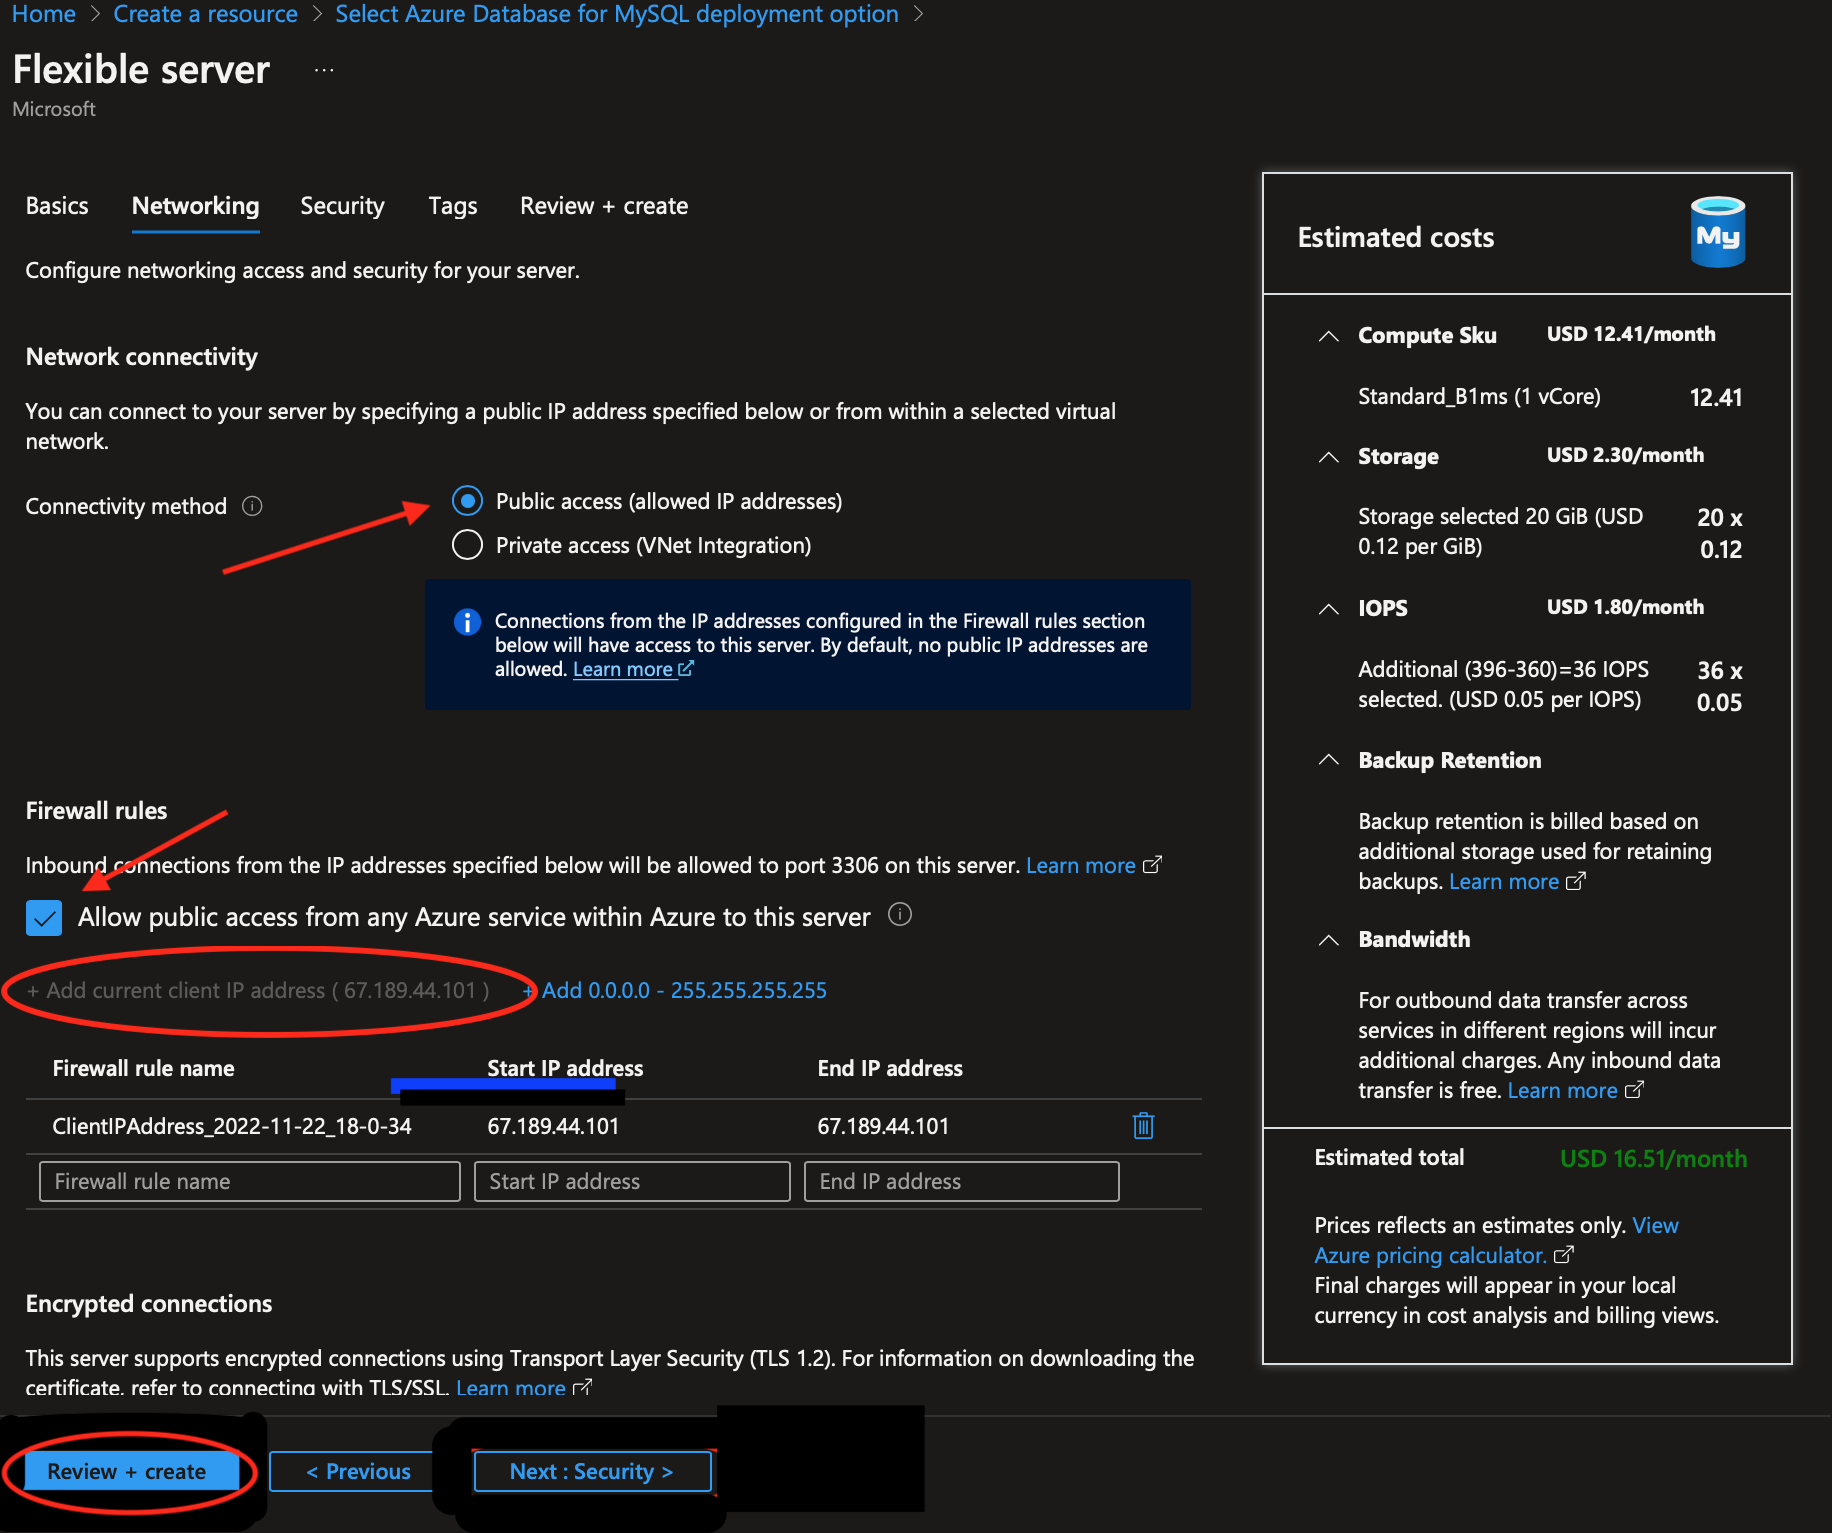The image size is (1832, 1533).
Task: Click the blue info icon in the notice box
Action: [x=467, y=622]
